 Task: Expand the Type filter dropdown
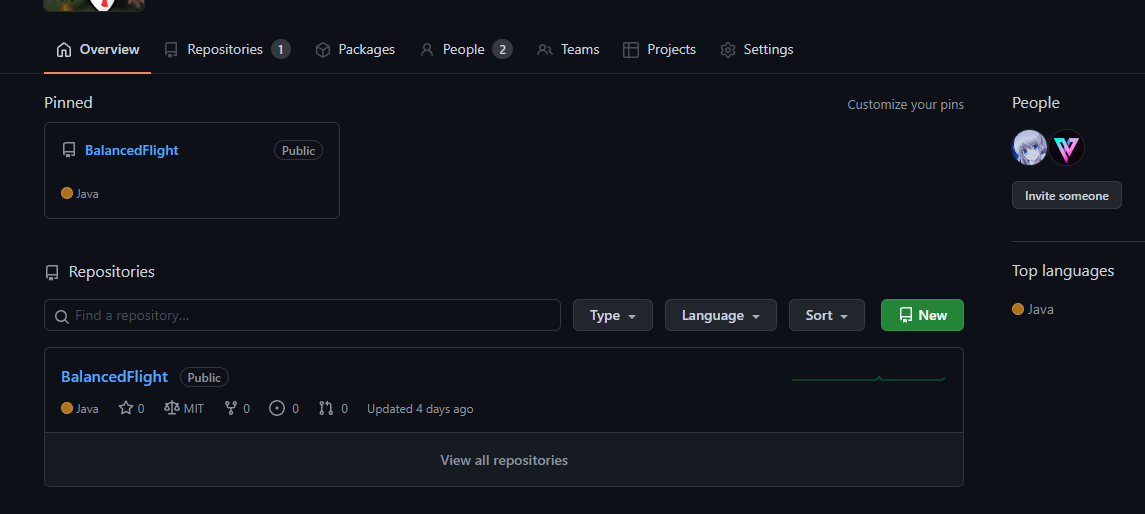point(612,315)
